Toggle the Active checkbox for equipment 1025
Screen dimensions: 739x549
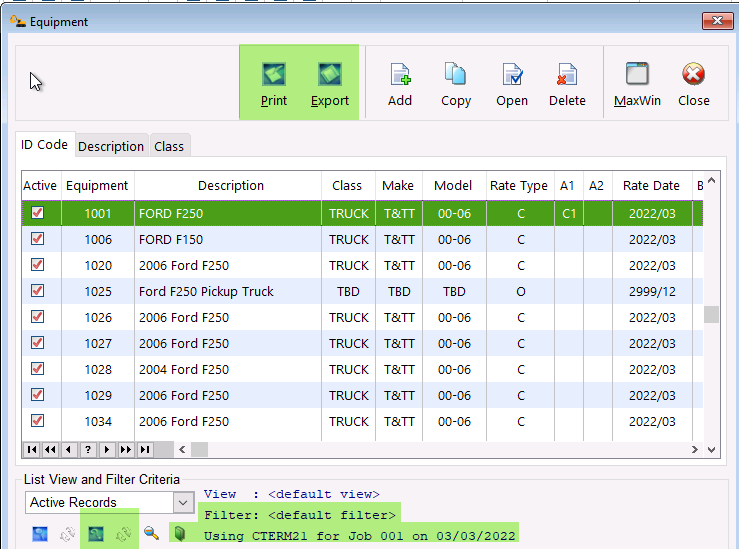(38, 291)
